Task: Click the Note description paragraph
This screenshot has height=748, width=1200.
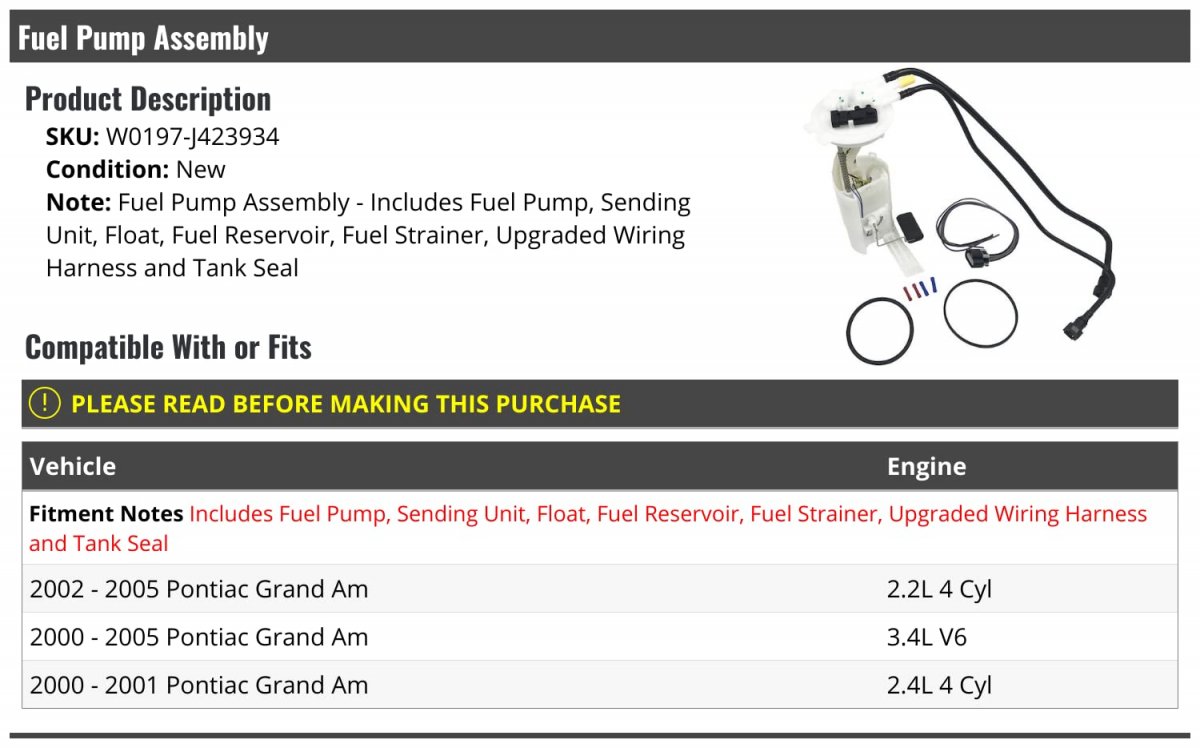Action: (368, 235)
